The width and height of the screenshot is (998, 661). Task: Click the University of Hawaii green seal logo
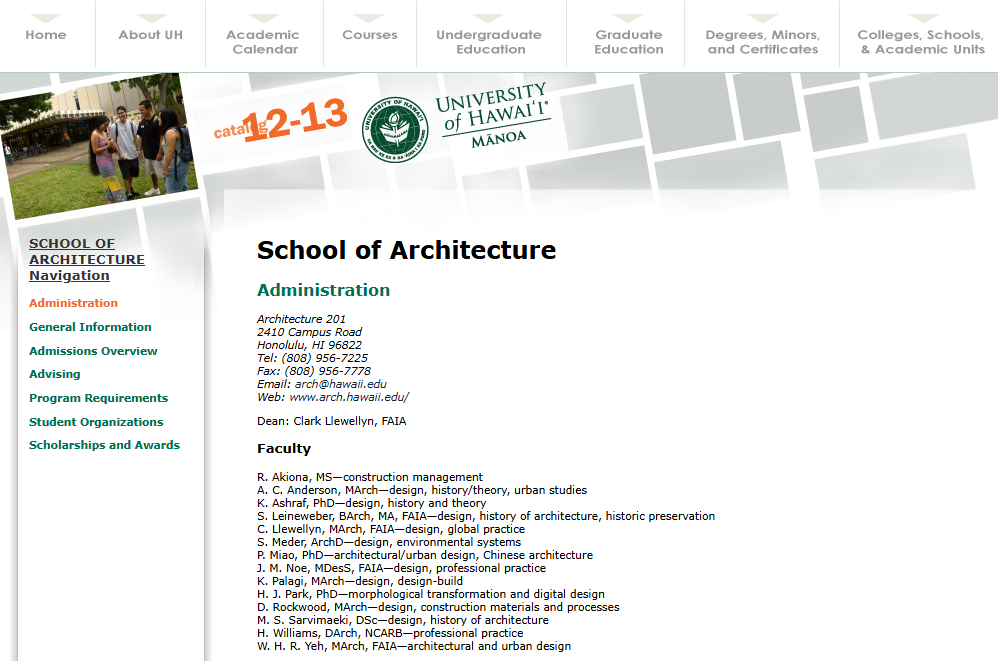(x=393, y=127)
